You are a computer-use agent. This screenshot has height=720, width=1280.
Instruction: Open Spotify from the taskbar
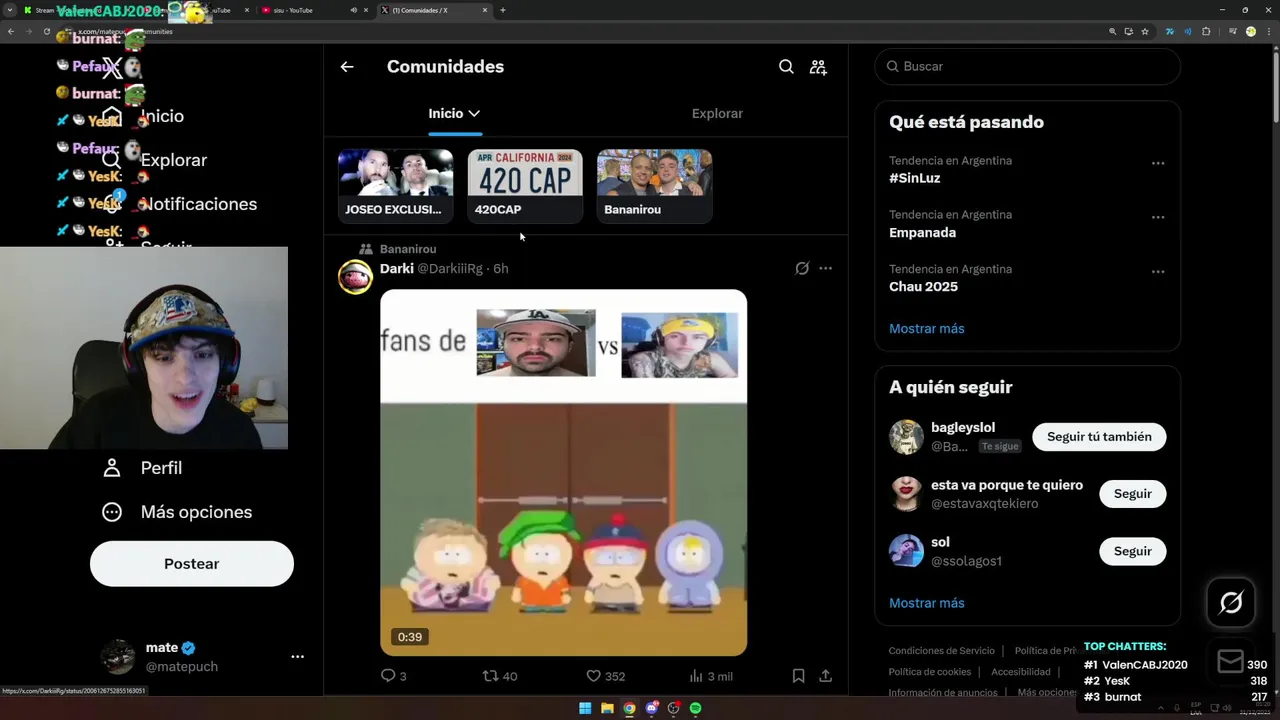coord(696,708)
